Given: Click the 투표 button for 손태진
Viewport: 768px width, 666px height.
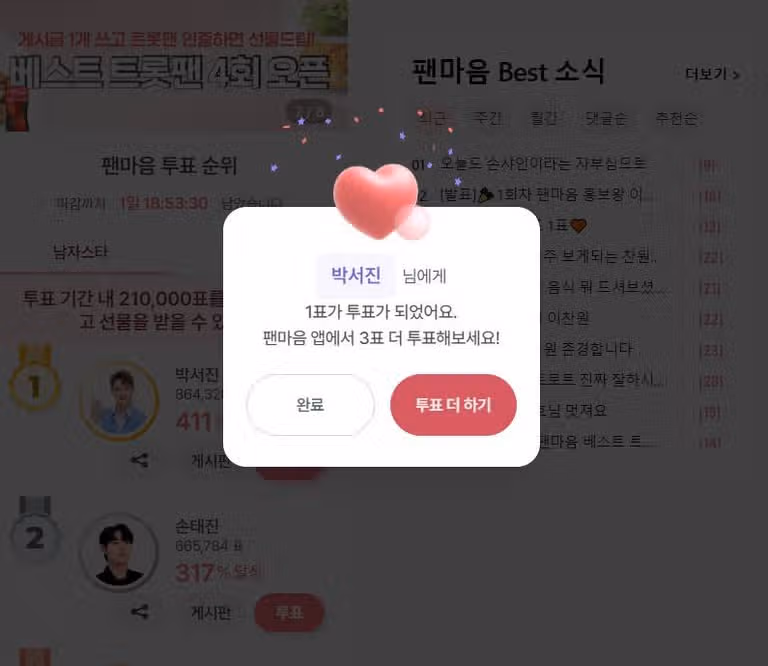Looking at the screenshot, I should (x=289, y=612).
